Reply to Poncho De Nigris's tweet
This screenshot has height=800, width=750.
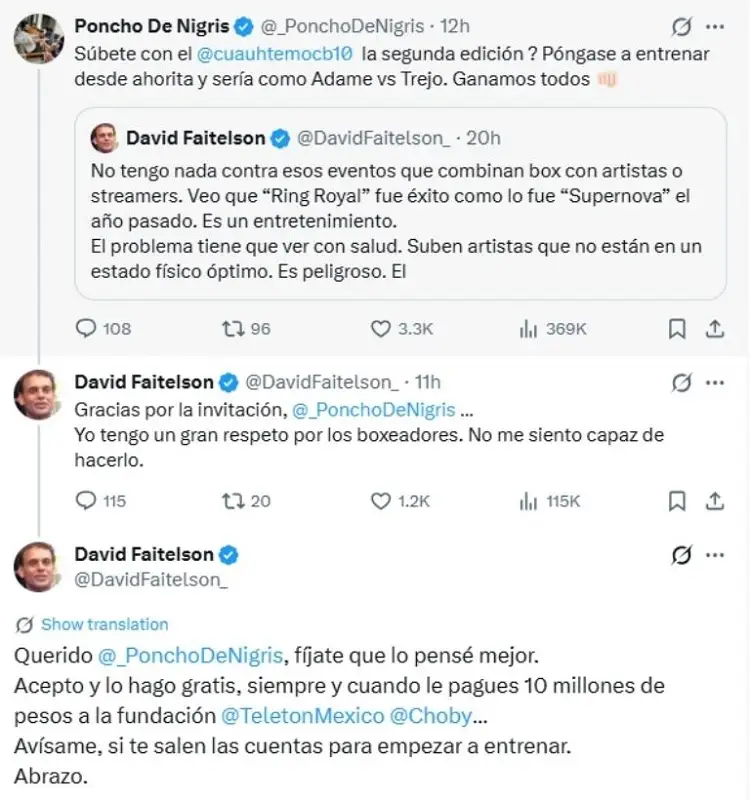click(x=85, y=328)
